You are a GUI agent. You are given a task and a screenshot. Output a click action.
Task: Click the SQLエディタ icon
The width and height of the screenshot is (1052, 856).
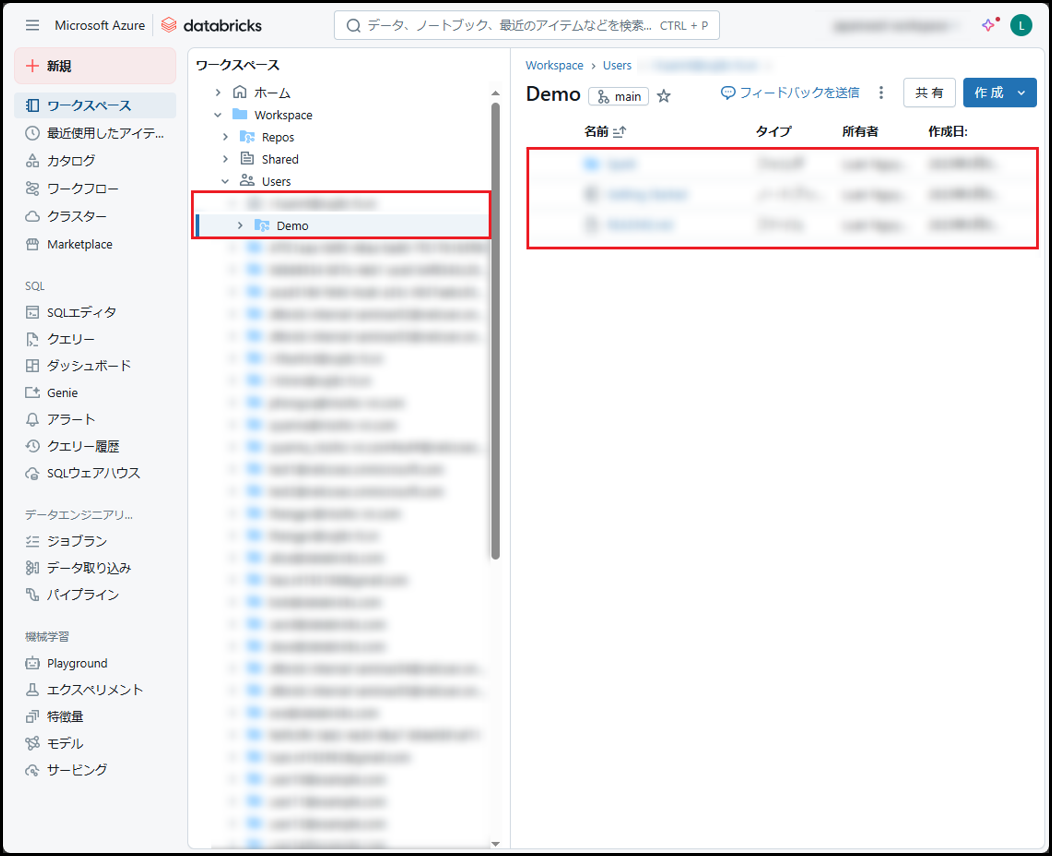pyautogui.click(x=32, y=312)
